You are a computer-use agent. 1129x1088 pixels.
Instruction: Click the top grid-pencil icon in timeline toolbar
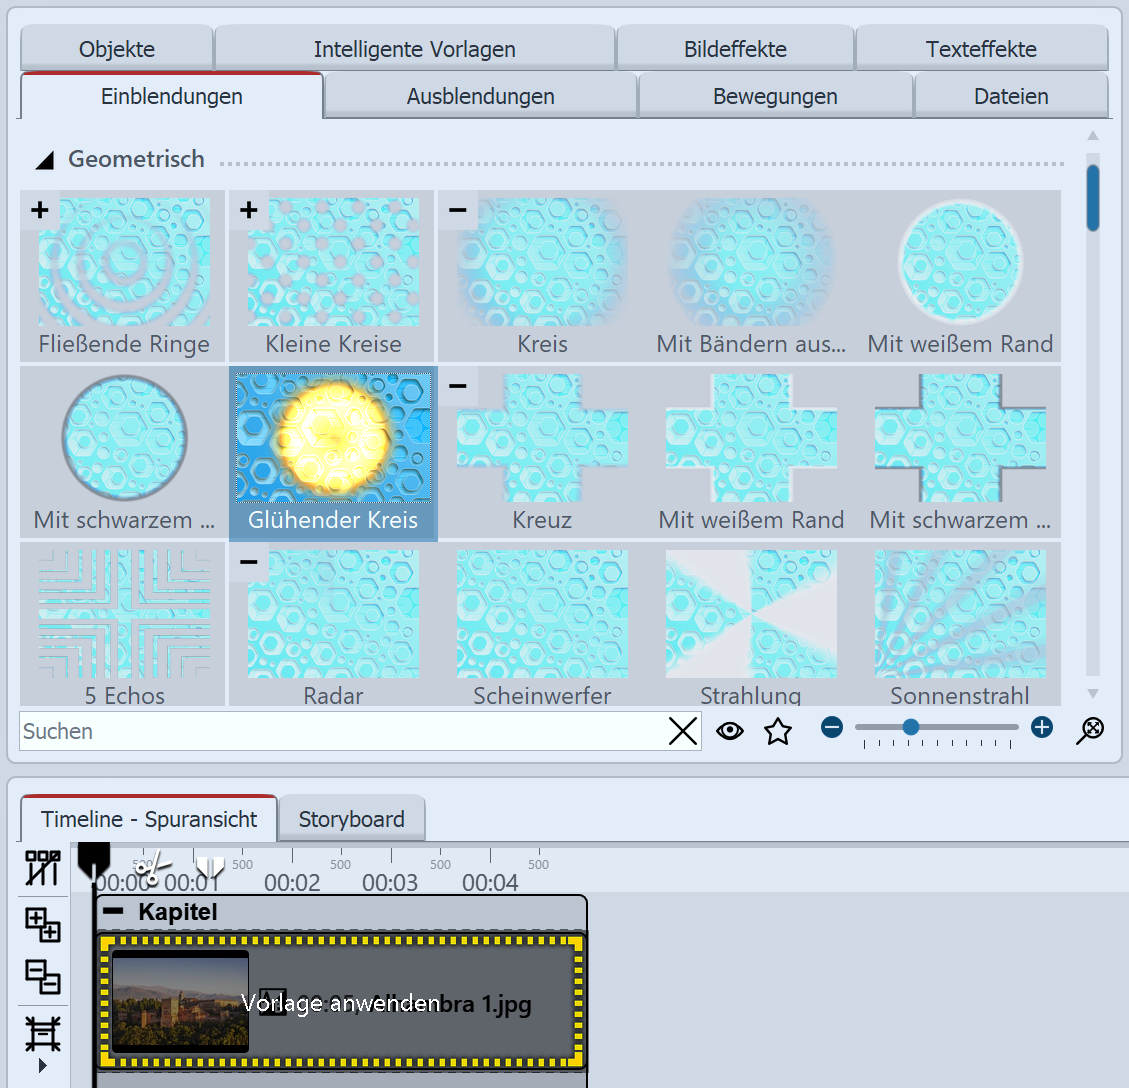click(x=43, y=868)
